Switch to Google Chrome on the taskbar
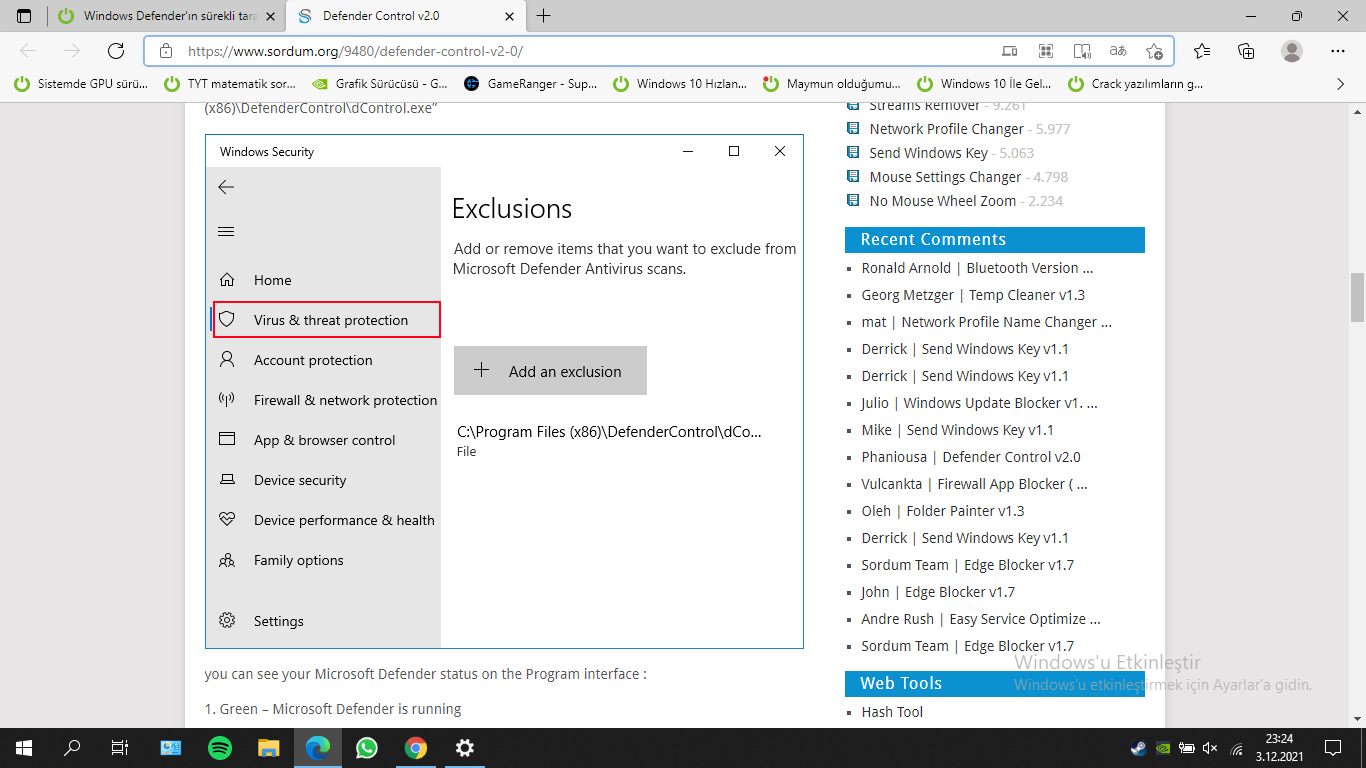Viewport: 1366px width, 768px height. [416, 748]
